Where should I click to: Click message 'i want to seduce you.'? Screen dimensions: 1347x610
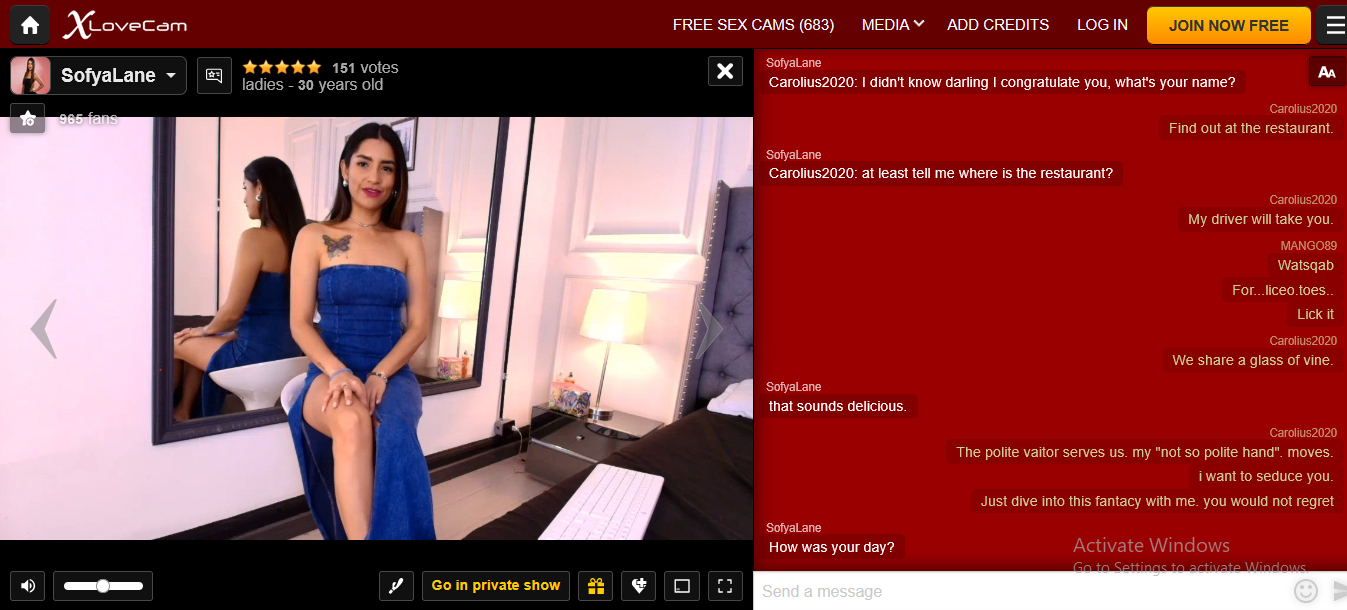(1266, 476)
